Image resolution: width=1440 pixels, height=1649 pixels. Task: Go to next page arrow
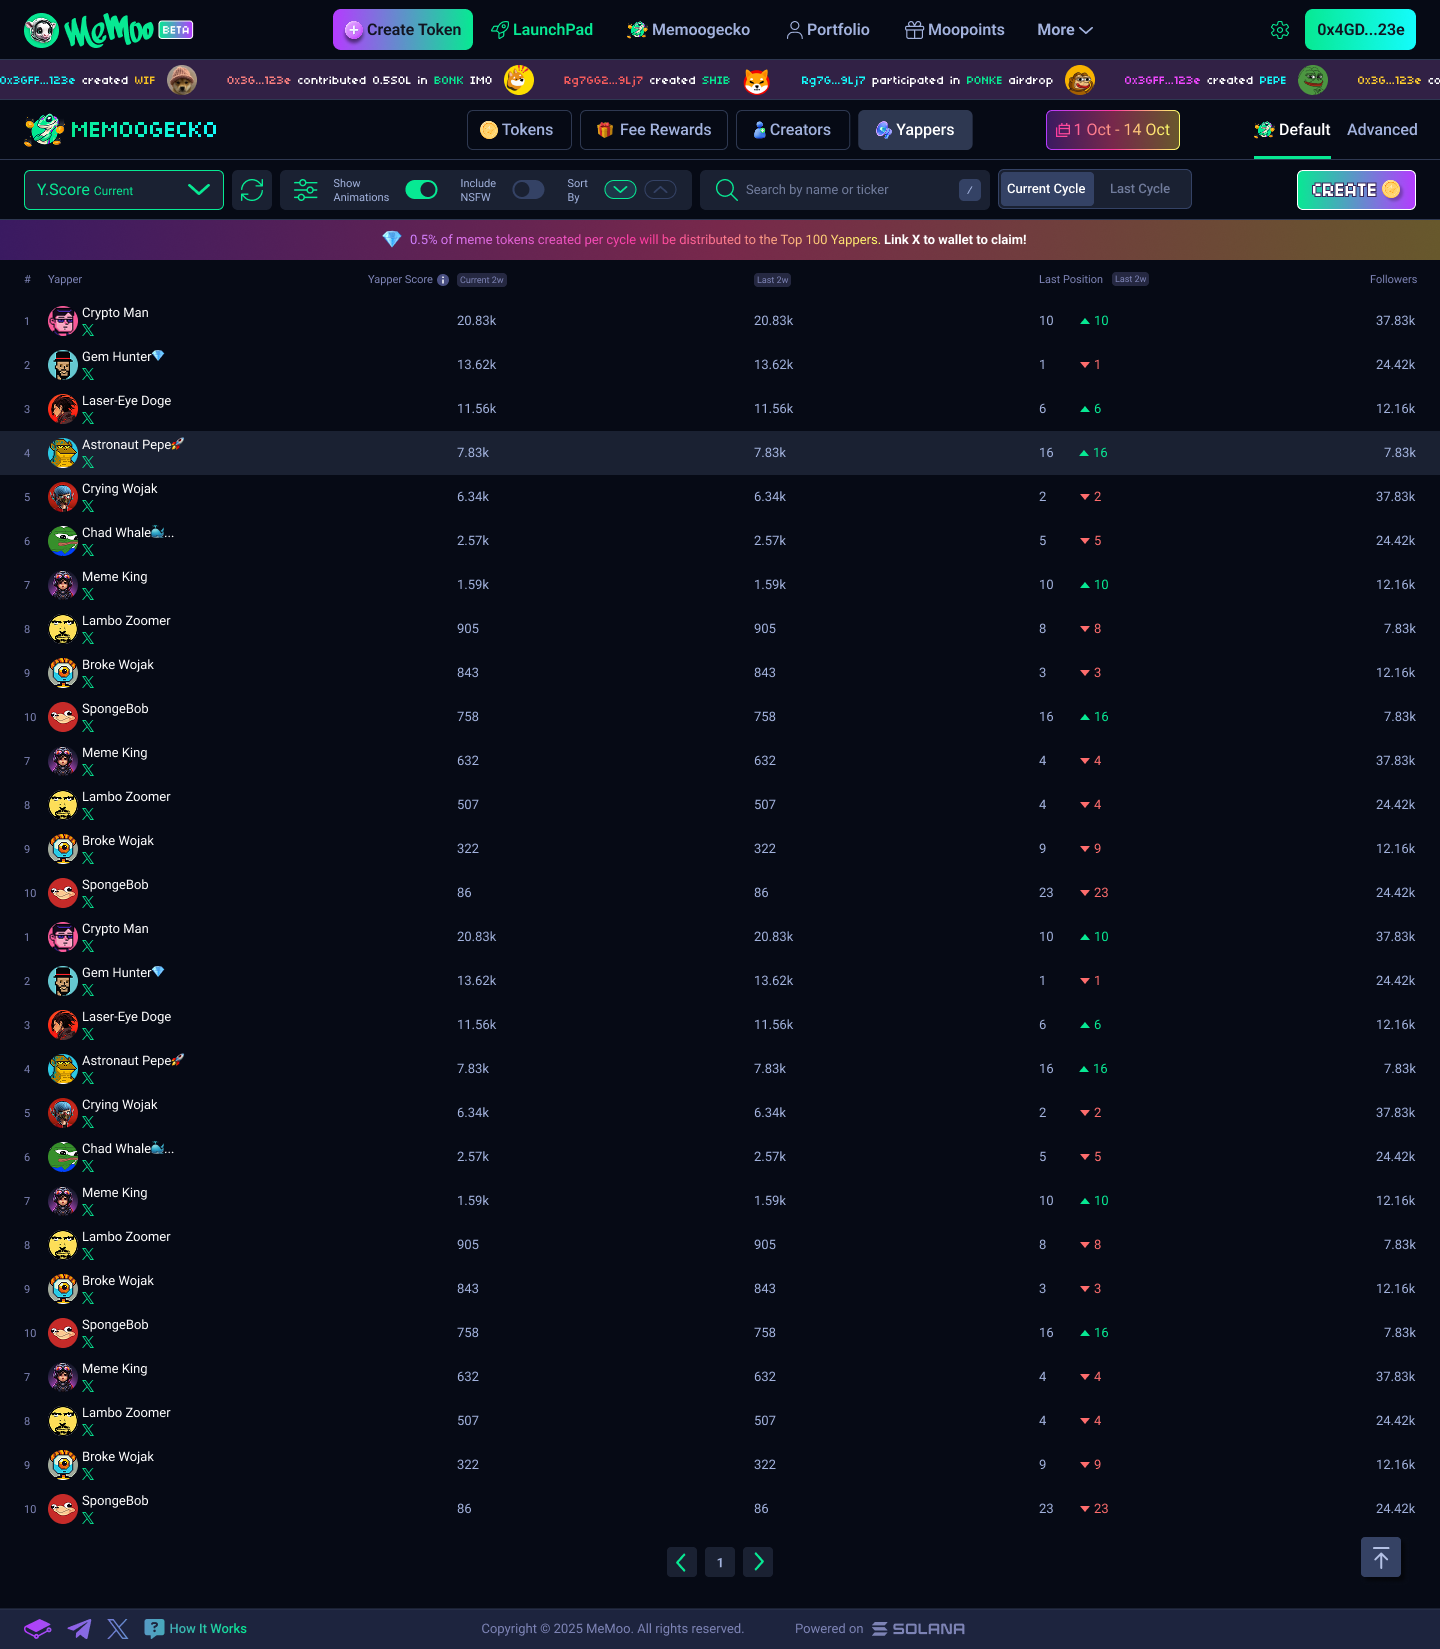(758, 1562)
